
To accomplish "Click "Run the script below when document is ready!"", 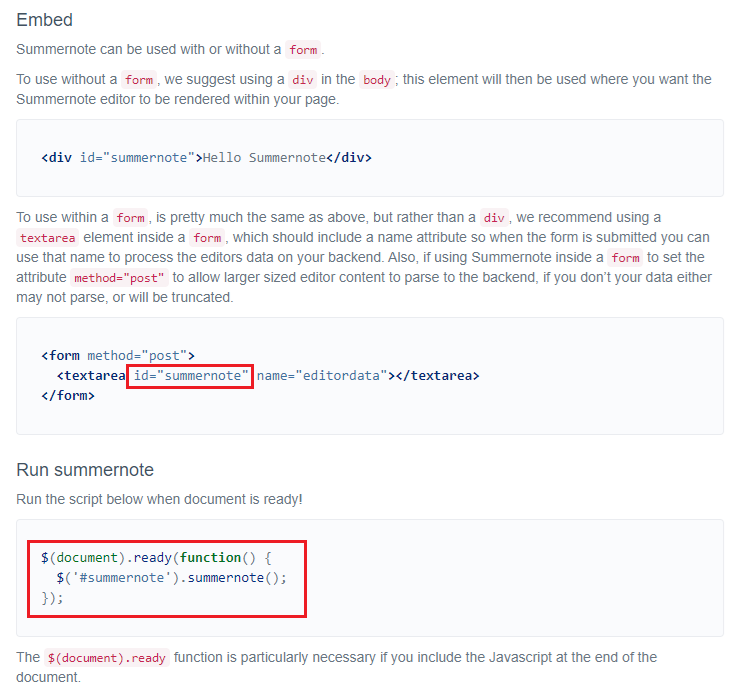I will point(159,500).
